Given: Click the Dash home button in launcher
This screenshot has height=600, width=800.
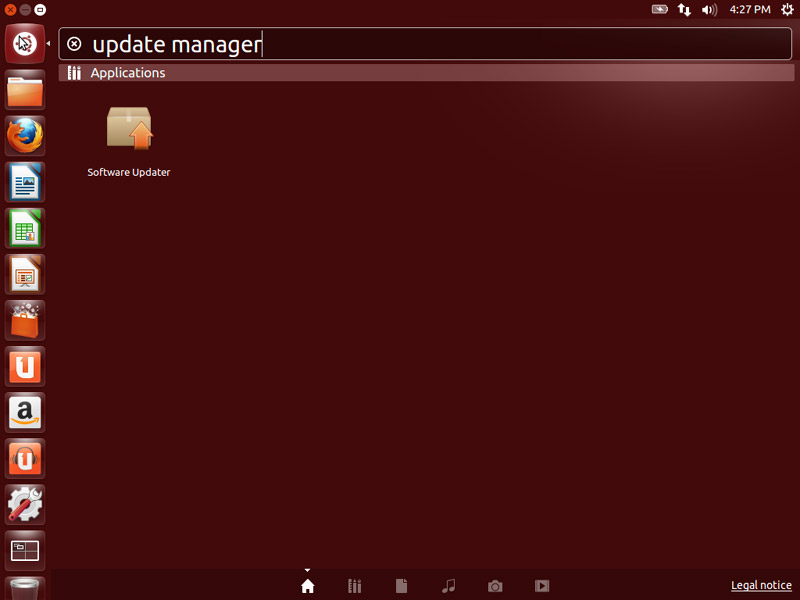Looking at the screenshot, I should pyautogui.click(x=24, y=44).
